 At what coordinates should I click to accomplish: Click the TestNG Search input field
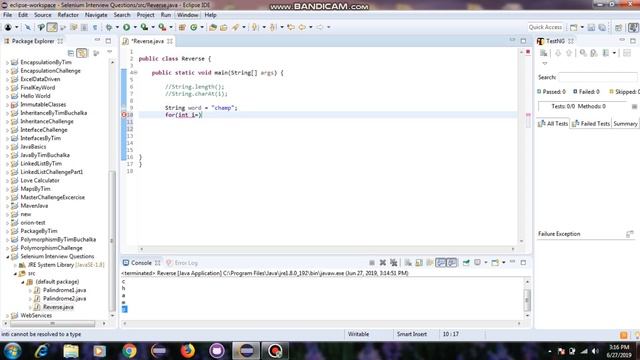tap(598, 77)
